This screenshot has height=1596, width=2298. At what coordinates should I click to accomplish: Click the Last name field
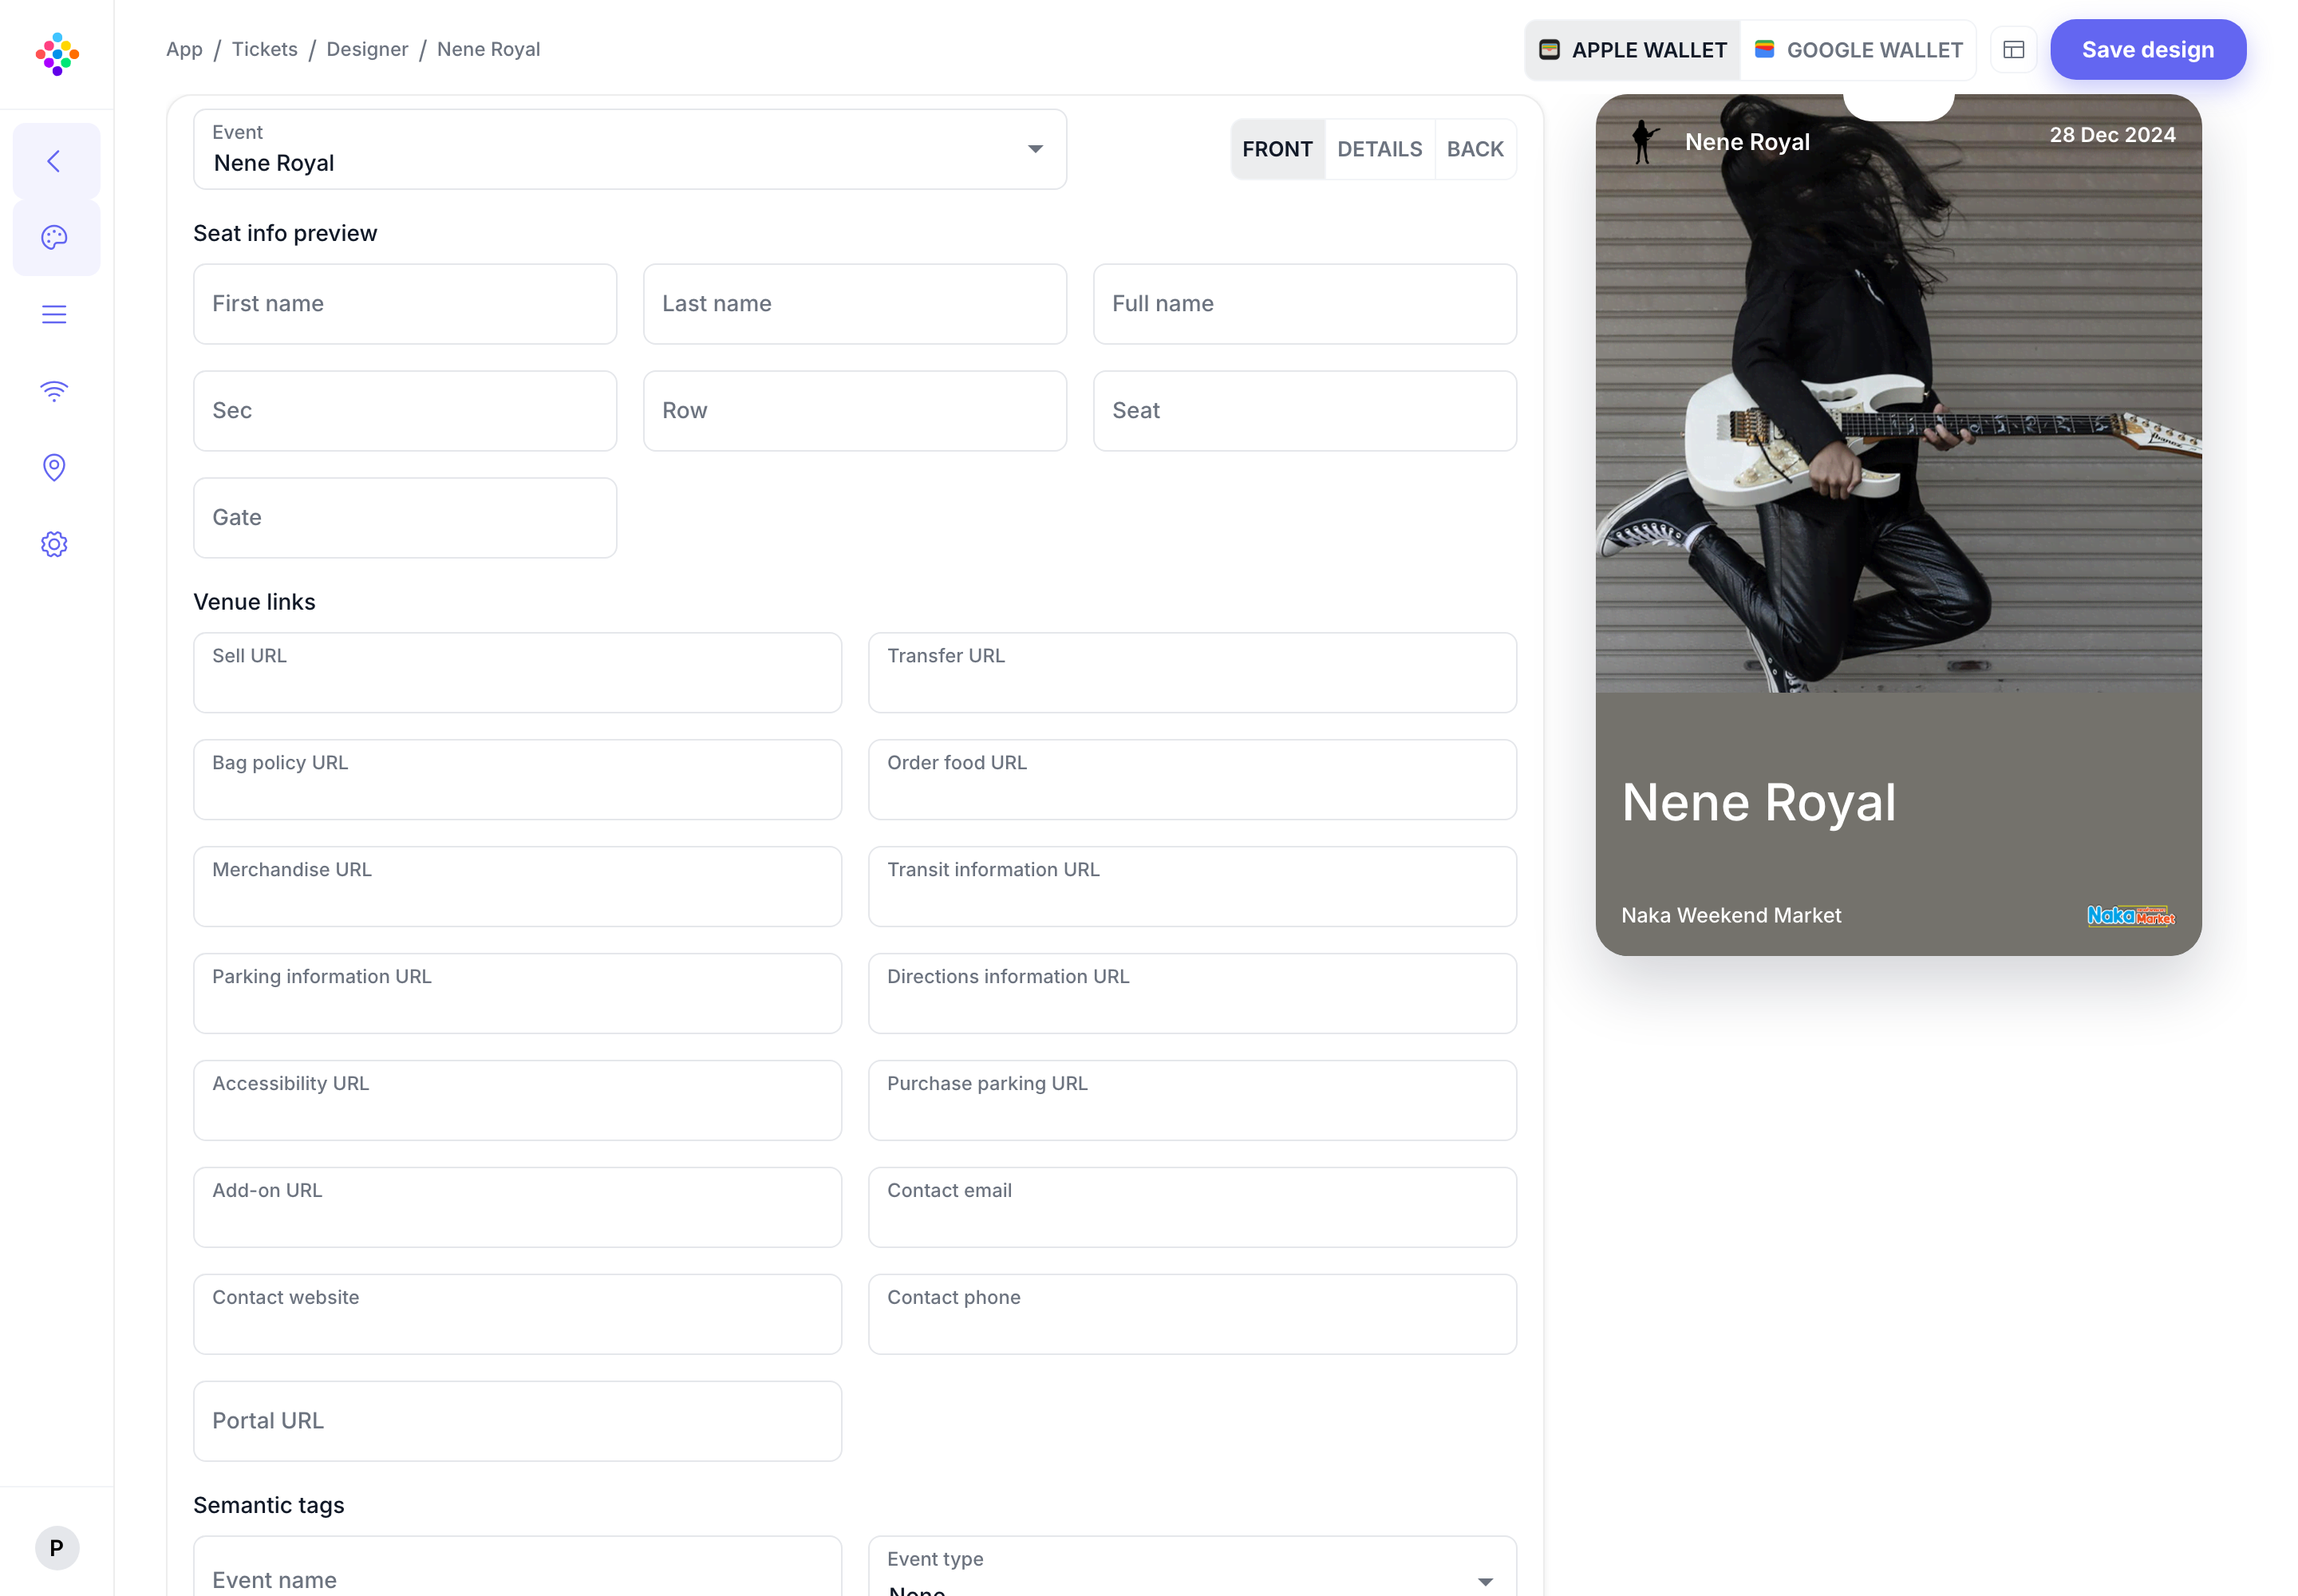855,304
